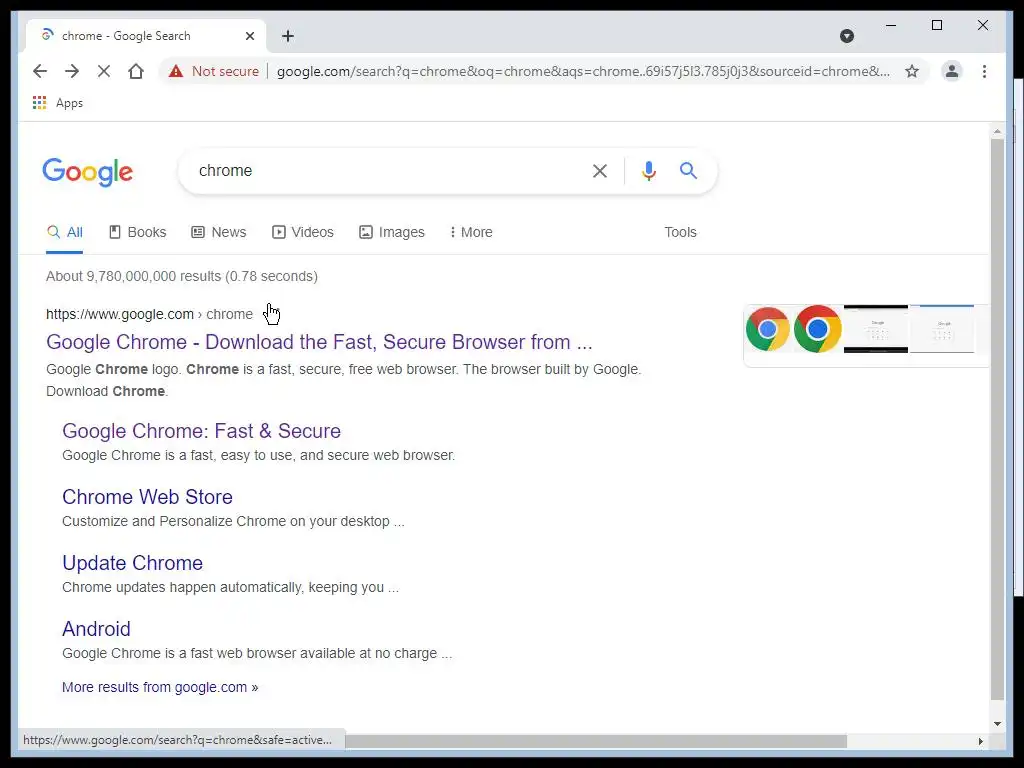Switch to the Videos tab
1024x768 pixels.
tap(302, 232)
